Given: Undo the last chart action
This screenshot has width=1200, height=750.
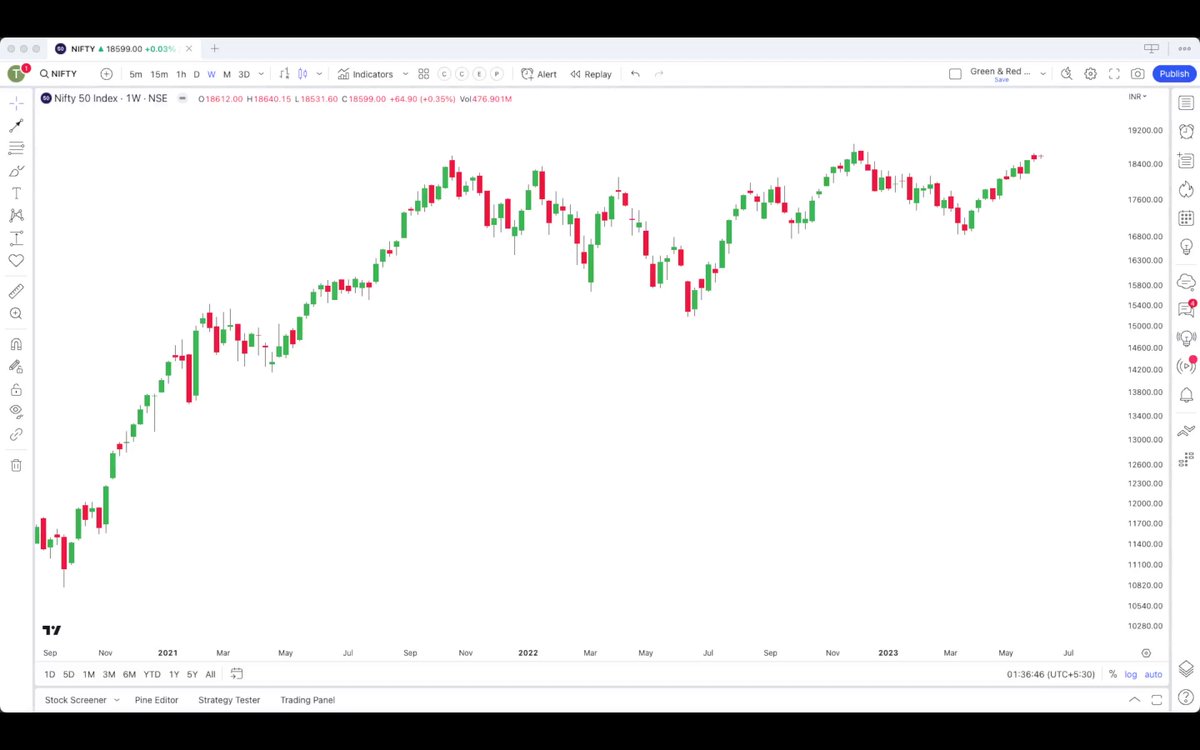Looking at the screenshot, I should [635, 74].
